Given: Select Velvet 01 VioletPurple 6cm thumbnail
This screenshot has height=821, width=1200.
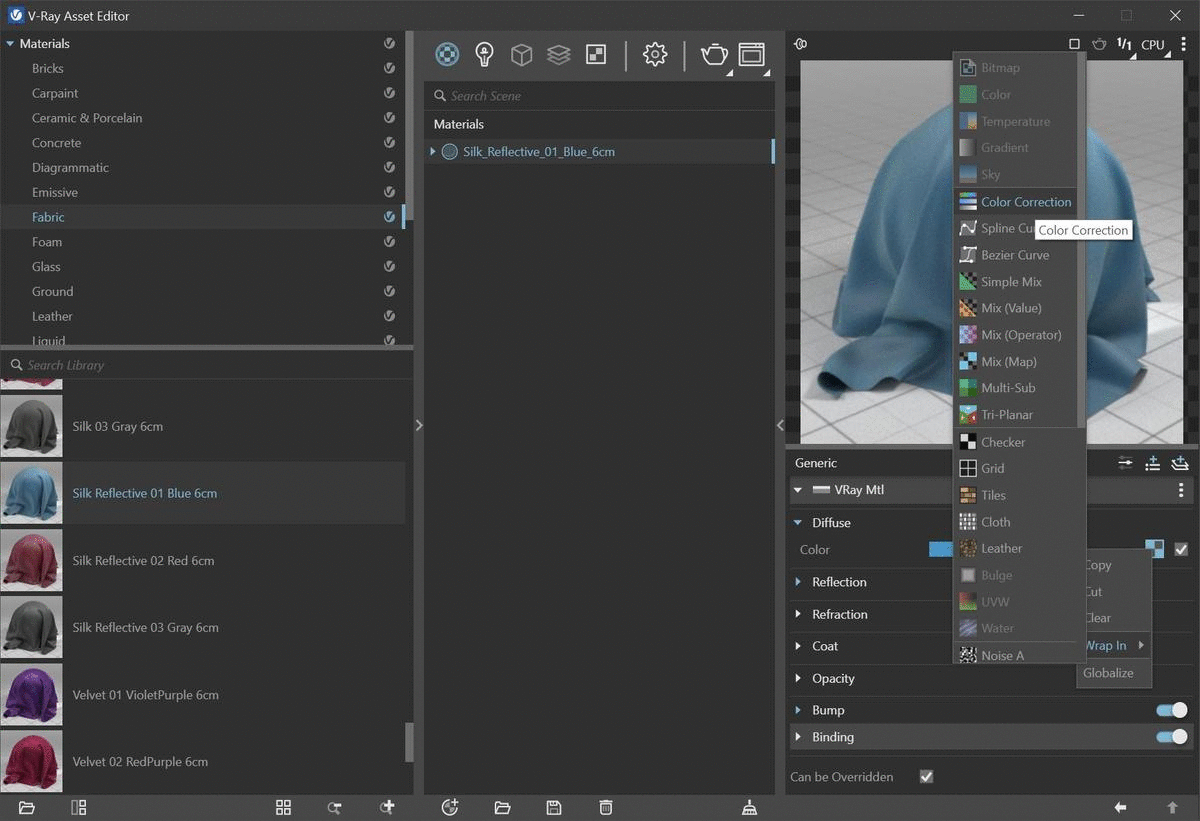Looking at the screenshot, I should click(x=31, y=694).
